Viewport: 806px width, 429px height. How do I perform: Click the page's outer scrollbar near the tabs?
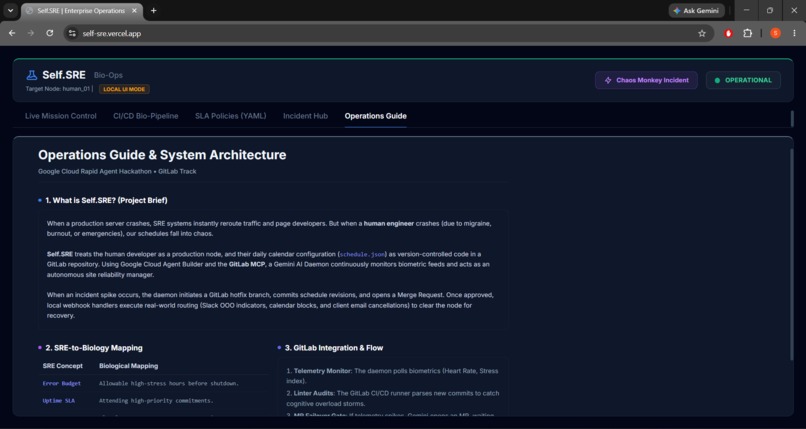click(792, 119)
